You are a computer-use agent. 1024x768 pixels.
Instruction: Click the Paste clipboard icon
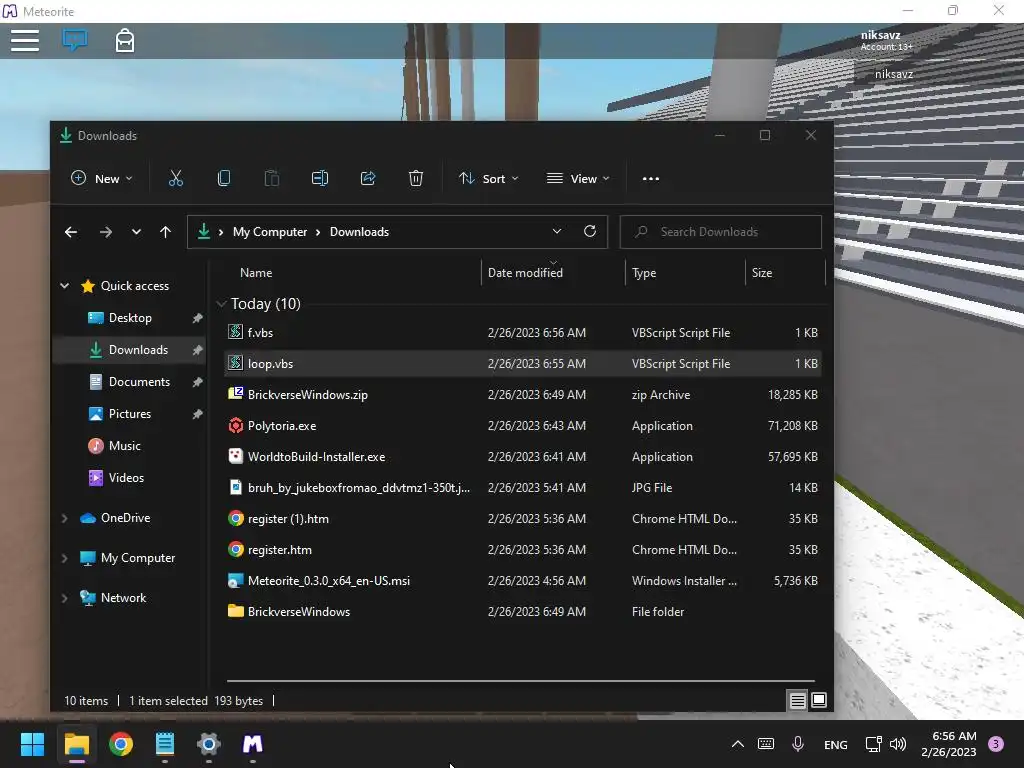tap(272, 178)
